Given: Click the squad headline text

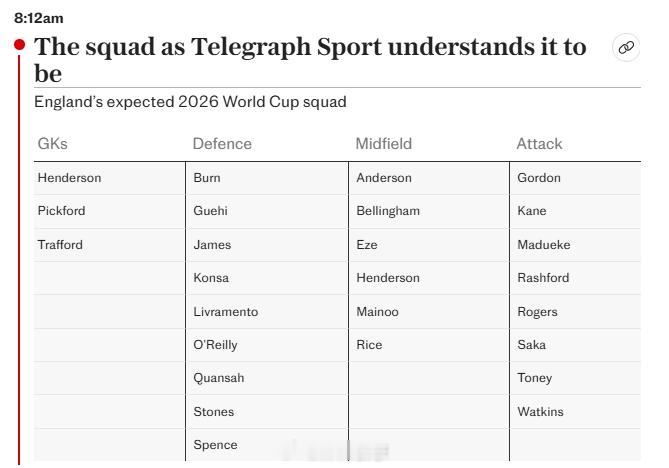Looking at the screenshot, I should click(x=310, y=60).
